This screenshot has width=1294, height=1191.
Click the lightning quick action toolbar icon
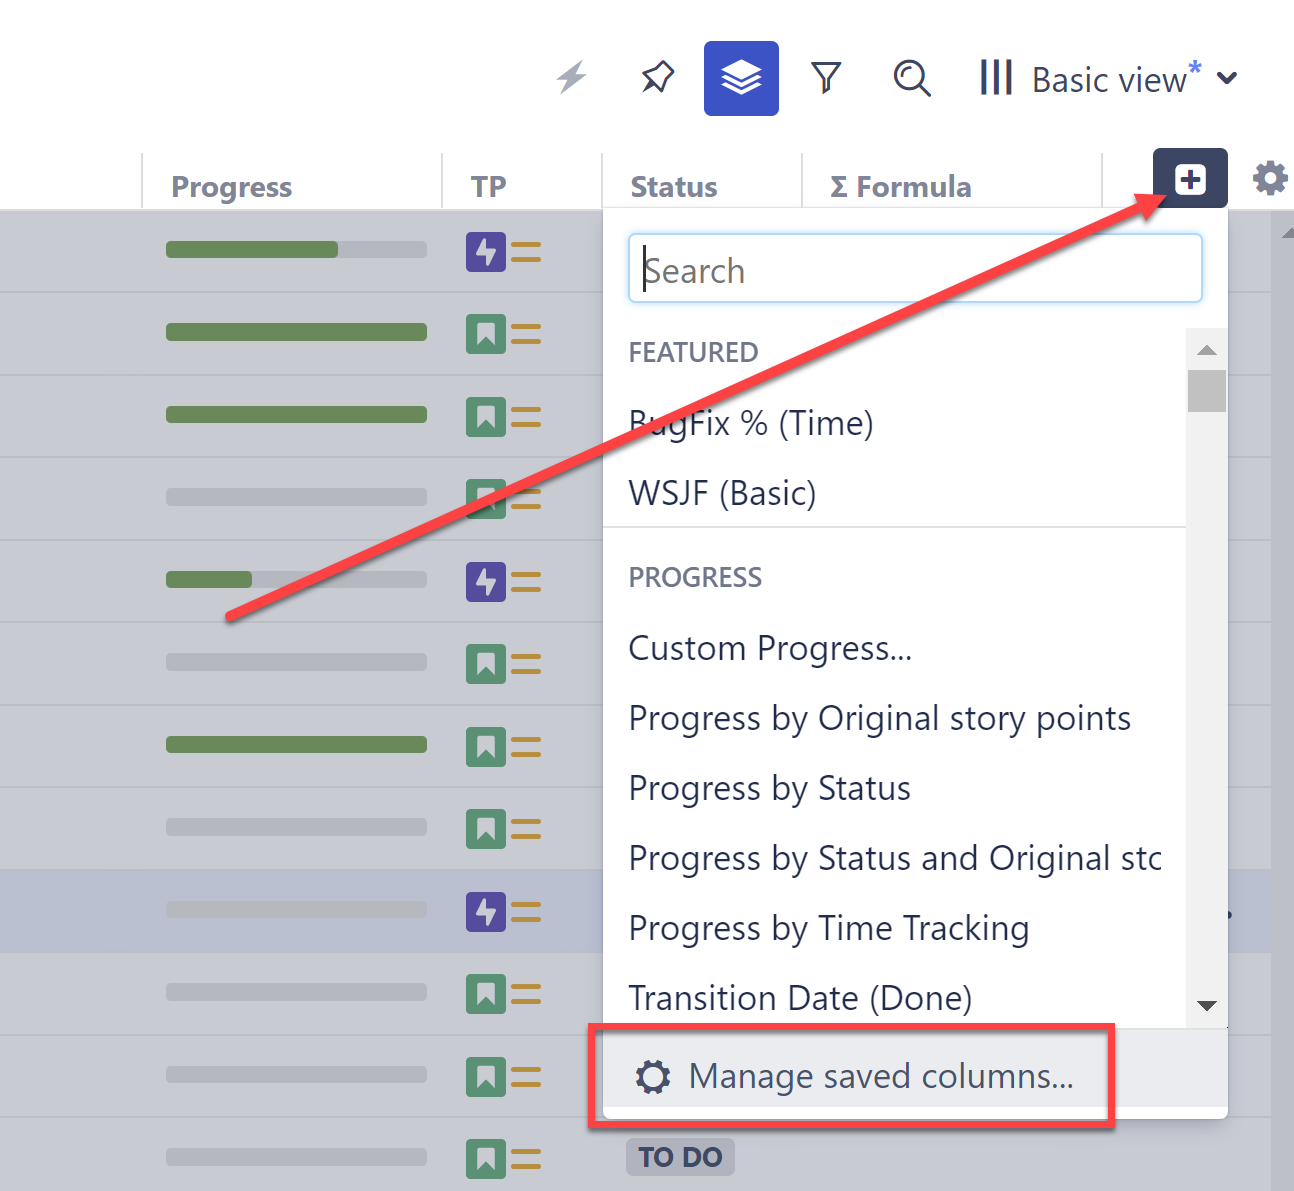tap(571, 78)
